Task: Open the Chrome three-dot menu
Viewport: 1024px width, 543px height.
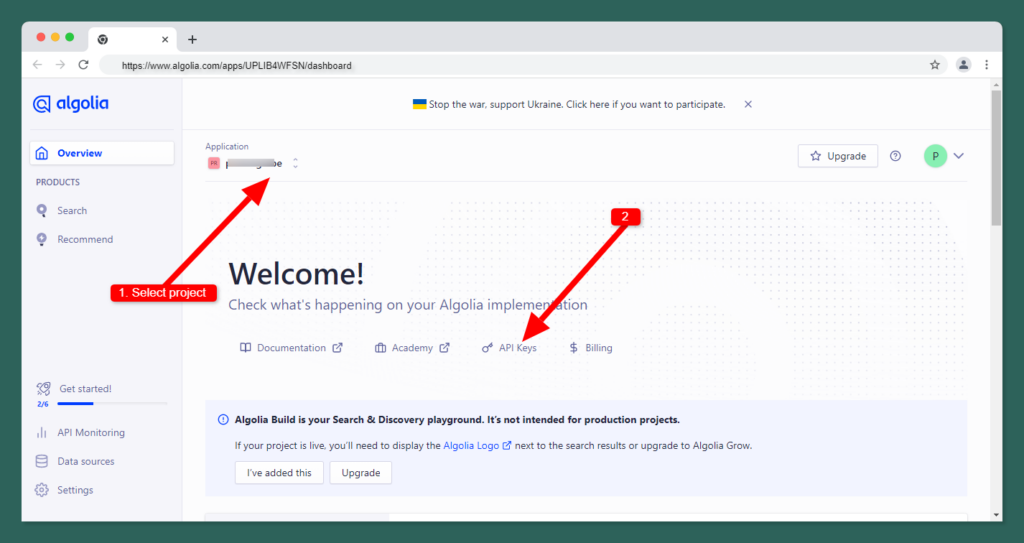Action: pos(987,65)
